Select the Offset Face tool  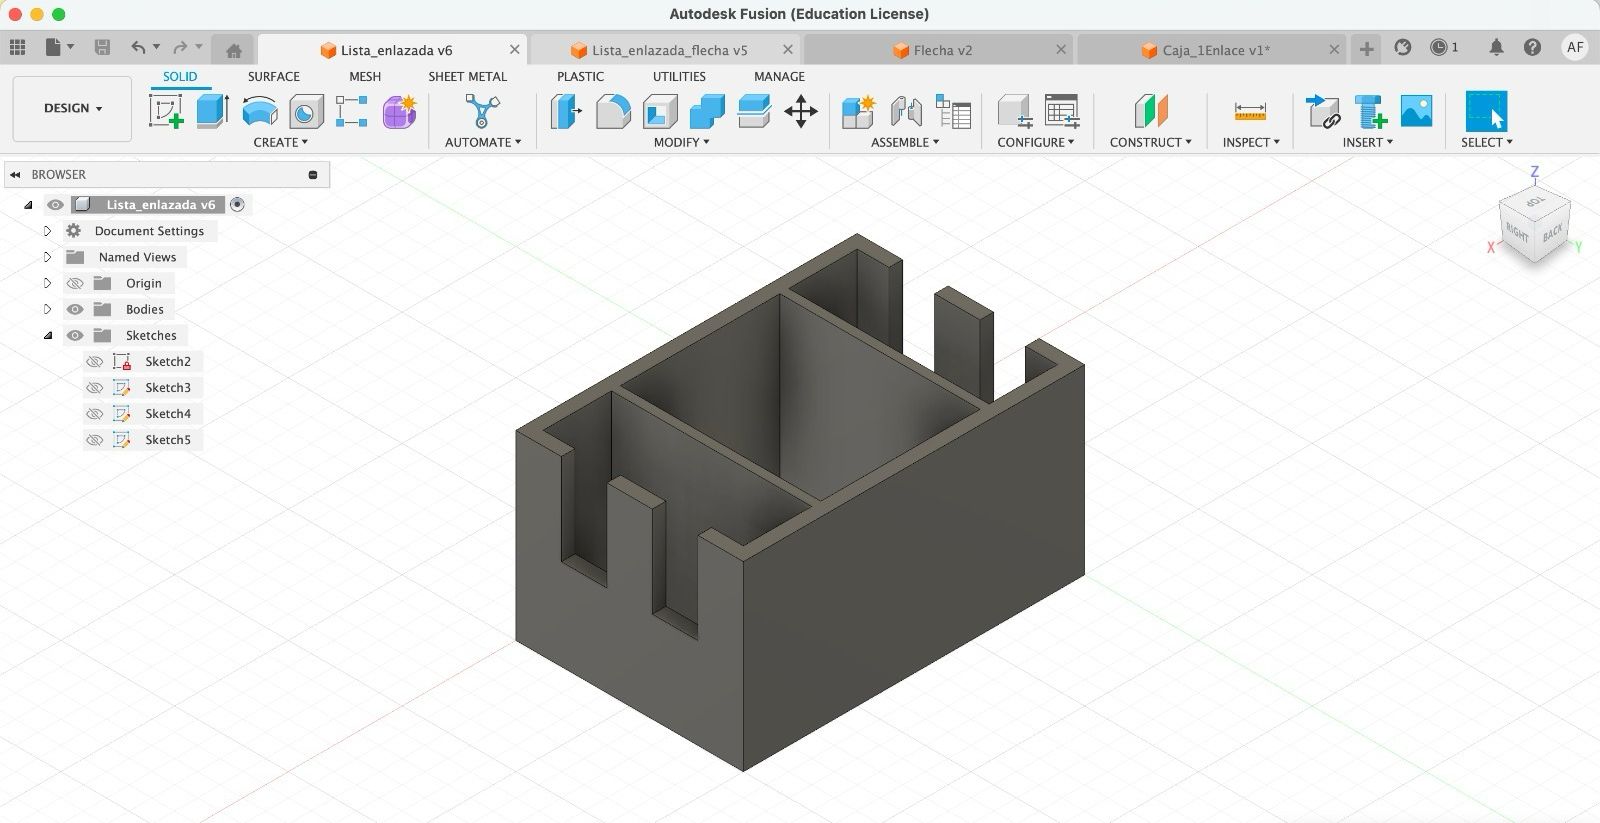pos(754,111)
